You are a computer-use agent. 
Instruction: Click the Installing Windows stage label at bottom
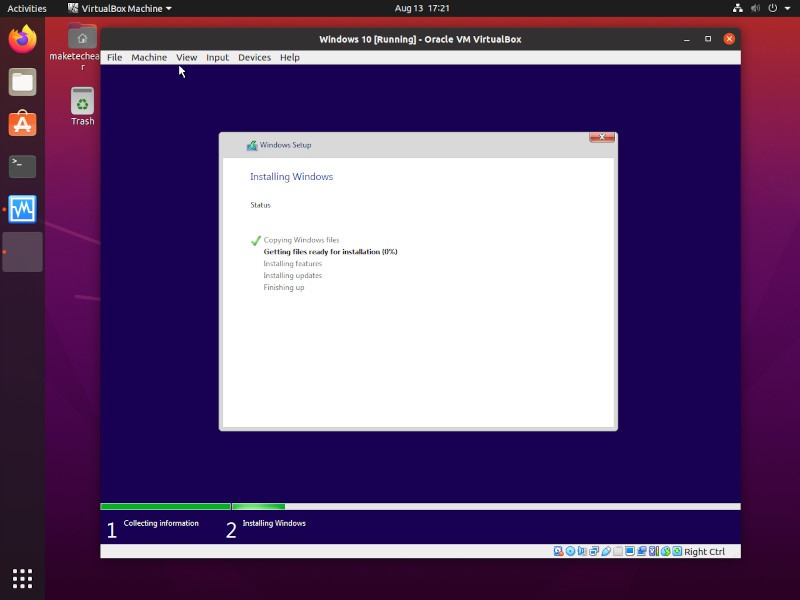[274, 523]
